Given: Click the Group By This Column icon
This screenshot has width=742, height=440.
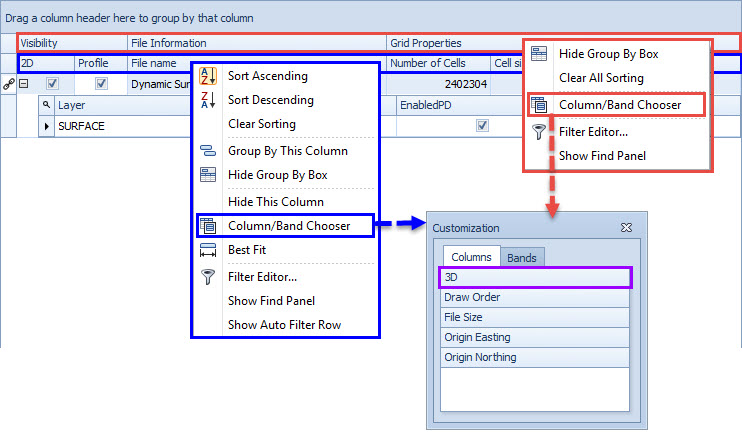Looking at the screenshot, I should 208,151.
